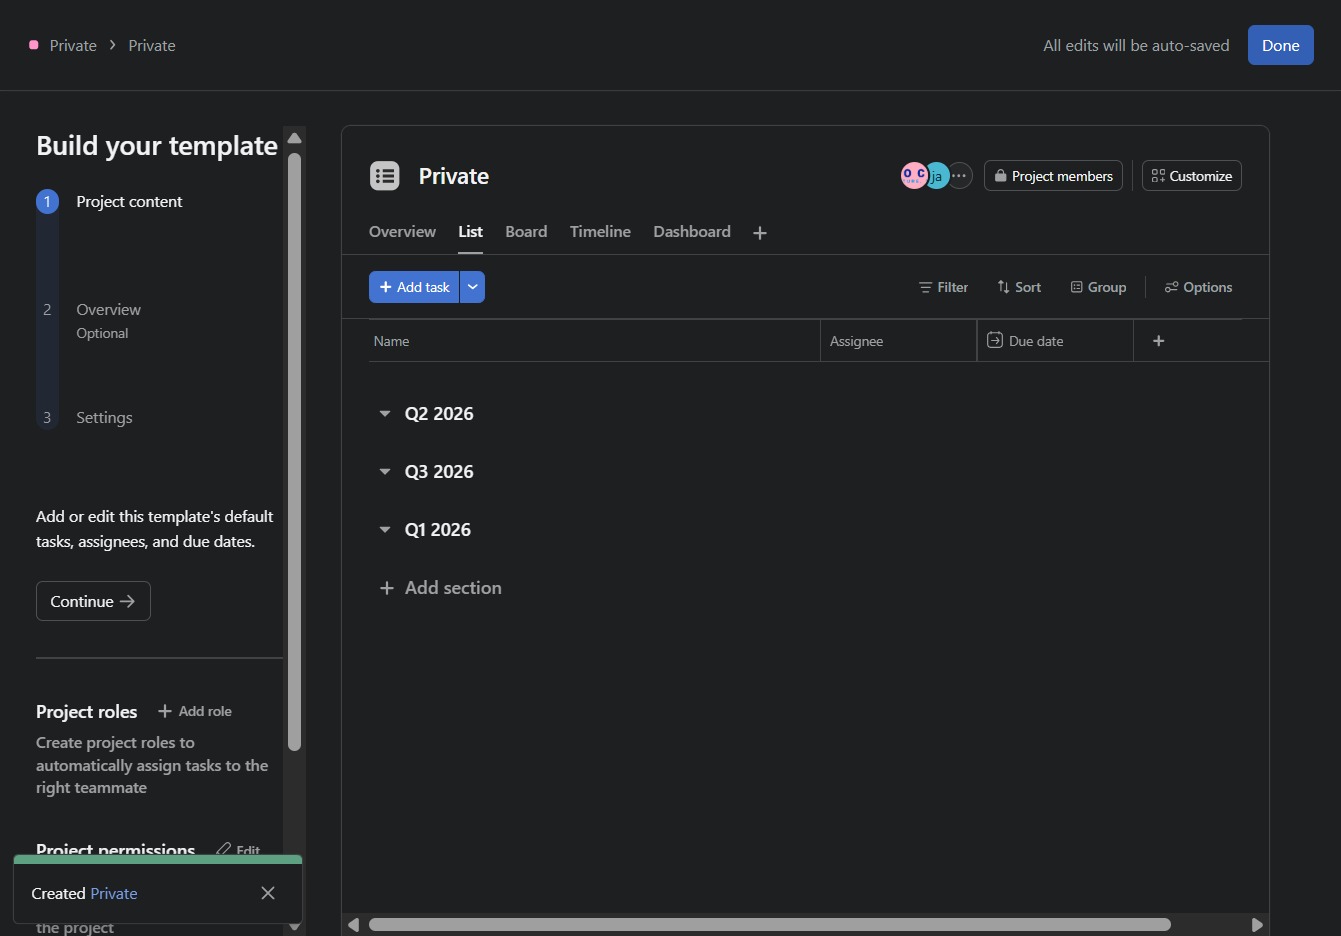Click the second Private breadcrumb
The width and height of the screenshot is (1341, 936).
pos(152,45)
